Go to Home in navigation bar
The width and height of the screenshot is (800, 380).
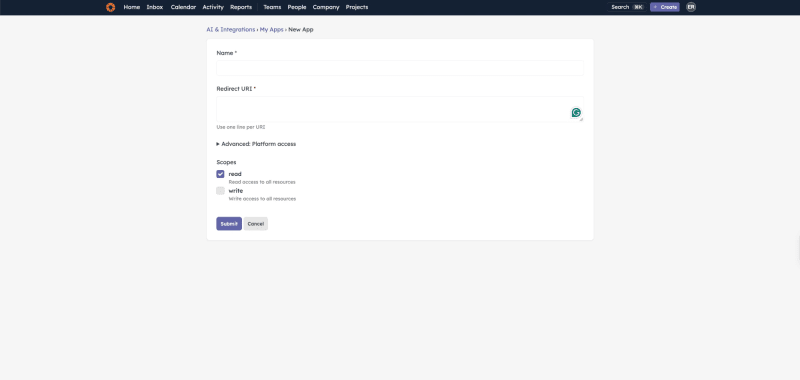(132, 7)
